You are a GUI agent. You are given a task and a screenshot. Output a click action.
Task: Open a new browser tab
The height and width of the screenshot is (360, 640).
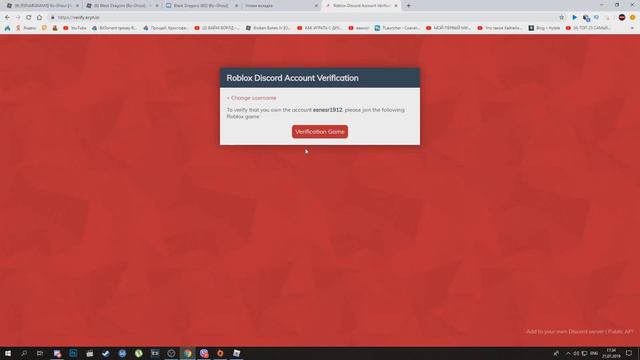coord(408,6)
